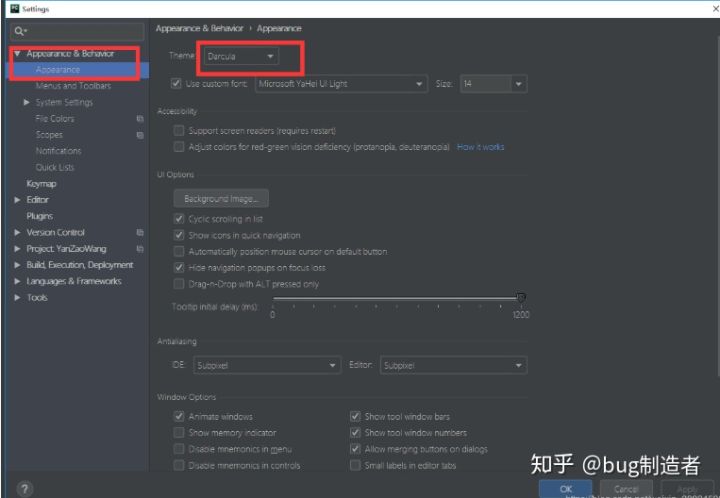Open the How it works link
The image size is (720, 498).
(480, 147)
